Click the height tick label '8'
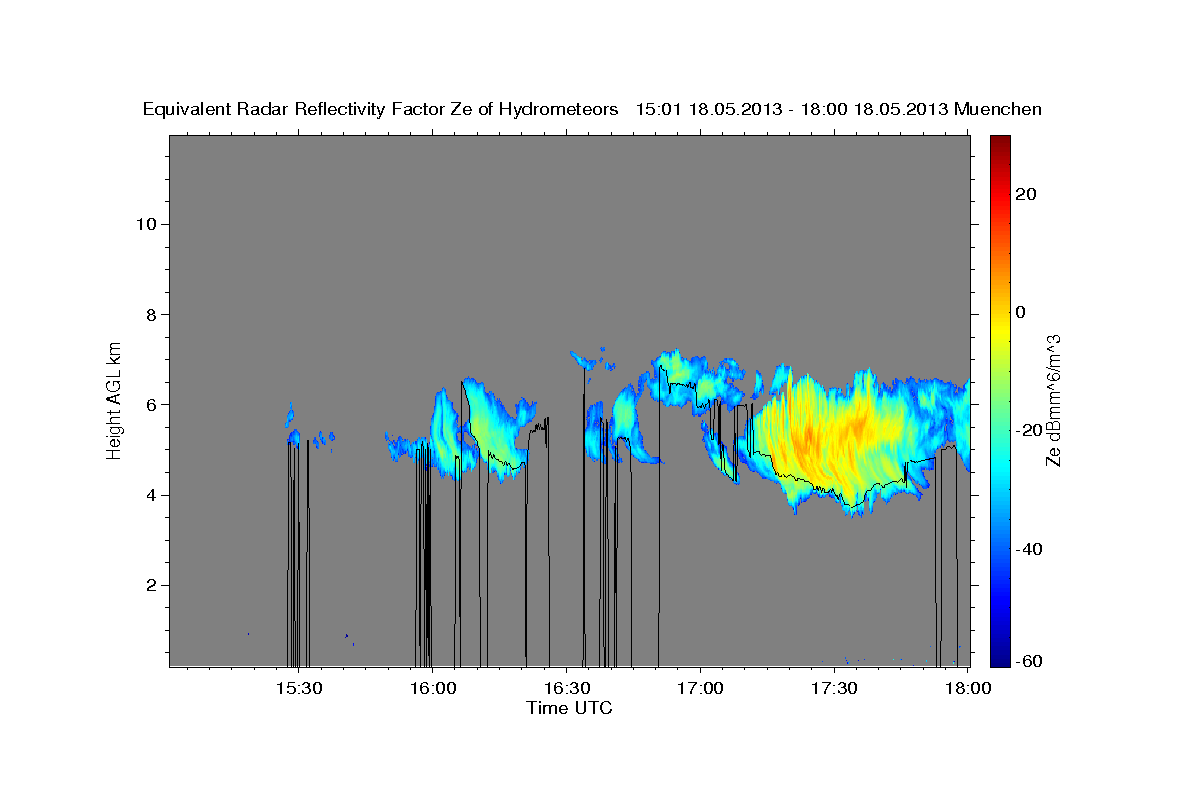Screen dimensions: 1200x800 click(150, 314)
